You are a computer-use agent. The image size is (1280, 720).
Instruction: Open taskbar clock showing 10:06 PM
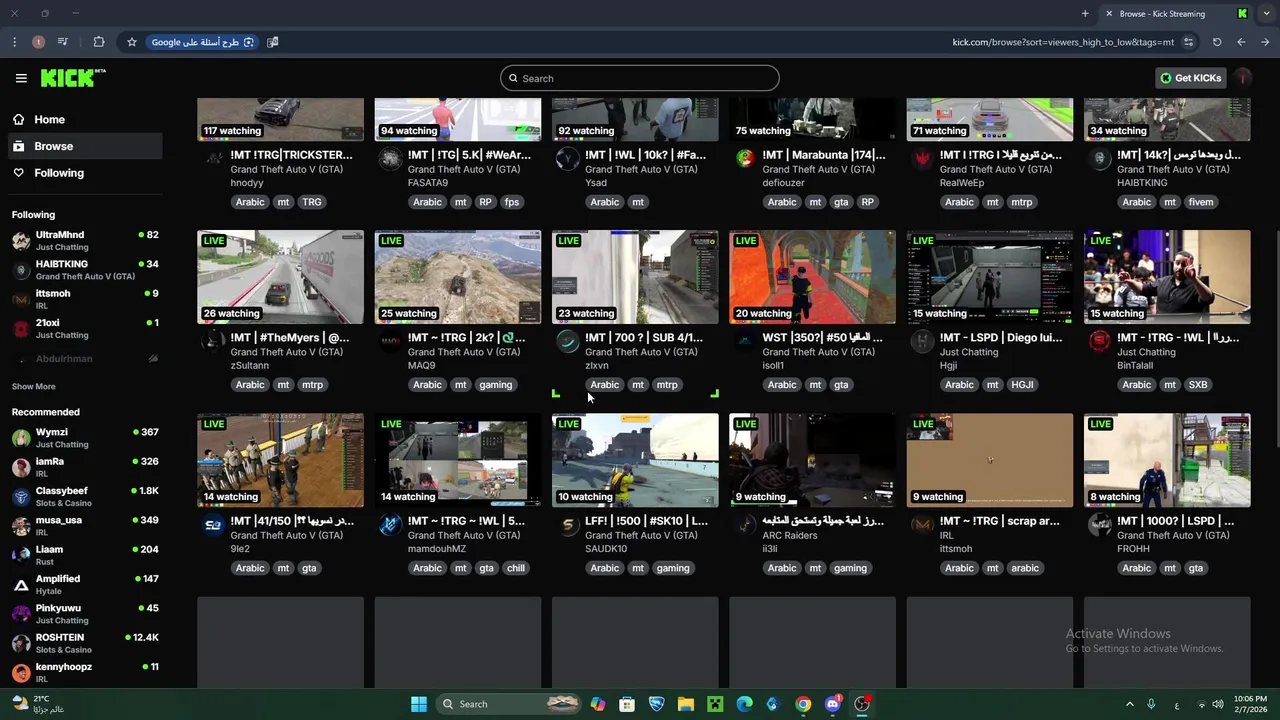pos(1249,704)
